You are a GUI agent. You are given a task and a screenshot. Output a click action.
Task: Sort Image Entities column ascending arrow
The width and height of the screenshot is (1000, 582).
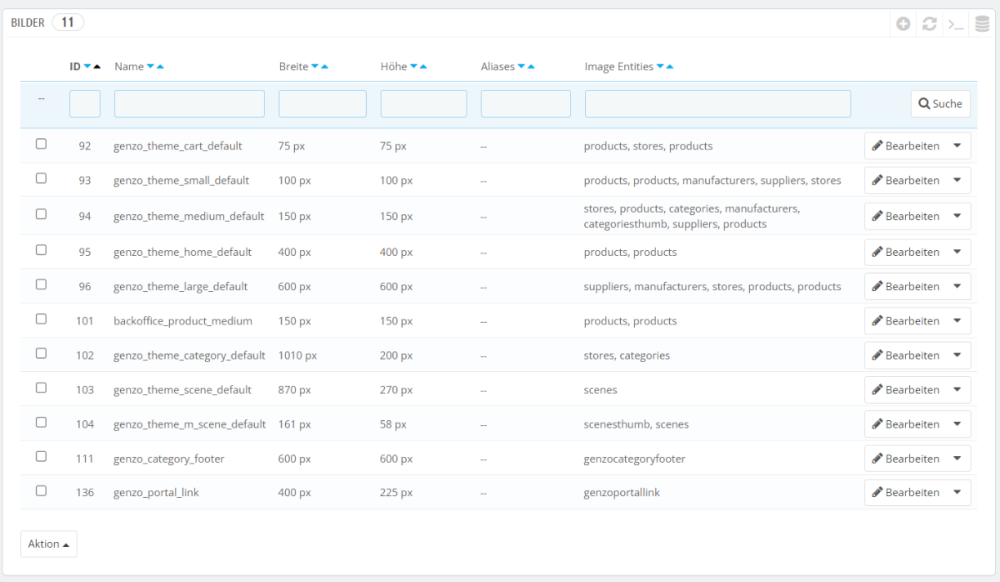click(x=669, y=67)
